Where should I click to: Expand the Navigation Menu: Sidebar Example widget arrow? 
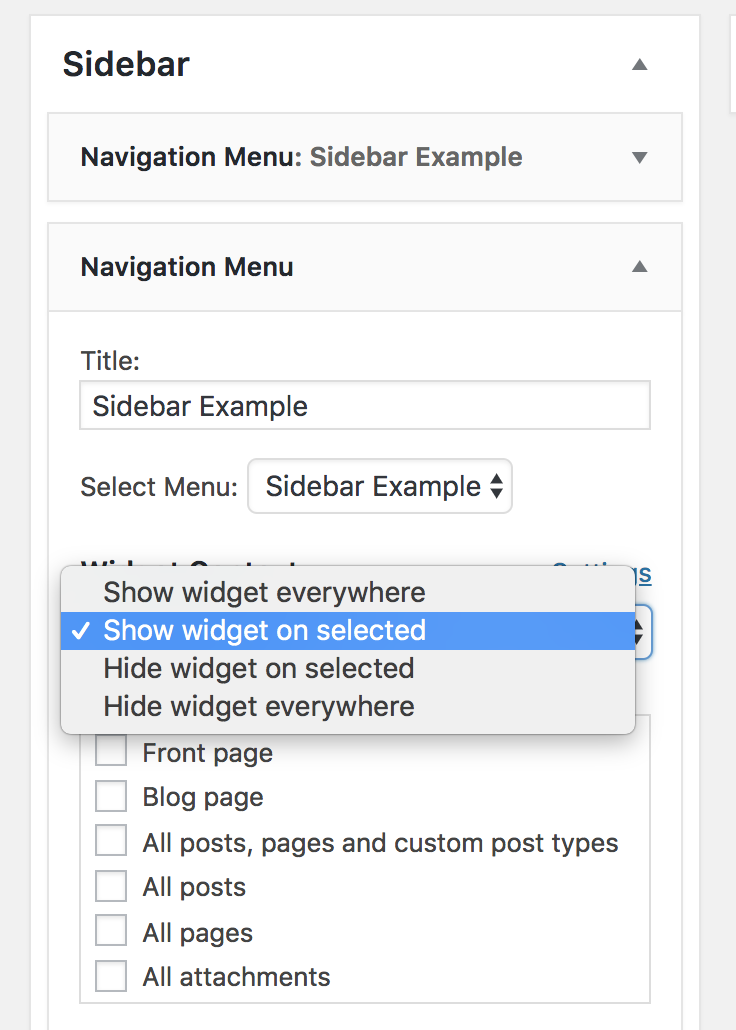tap(639, 157)
